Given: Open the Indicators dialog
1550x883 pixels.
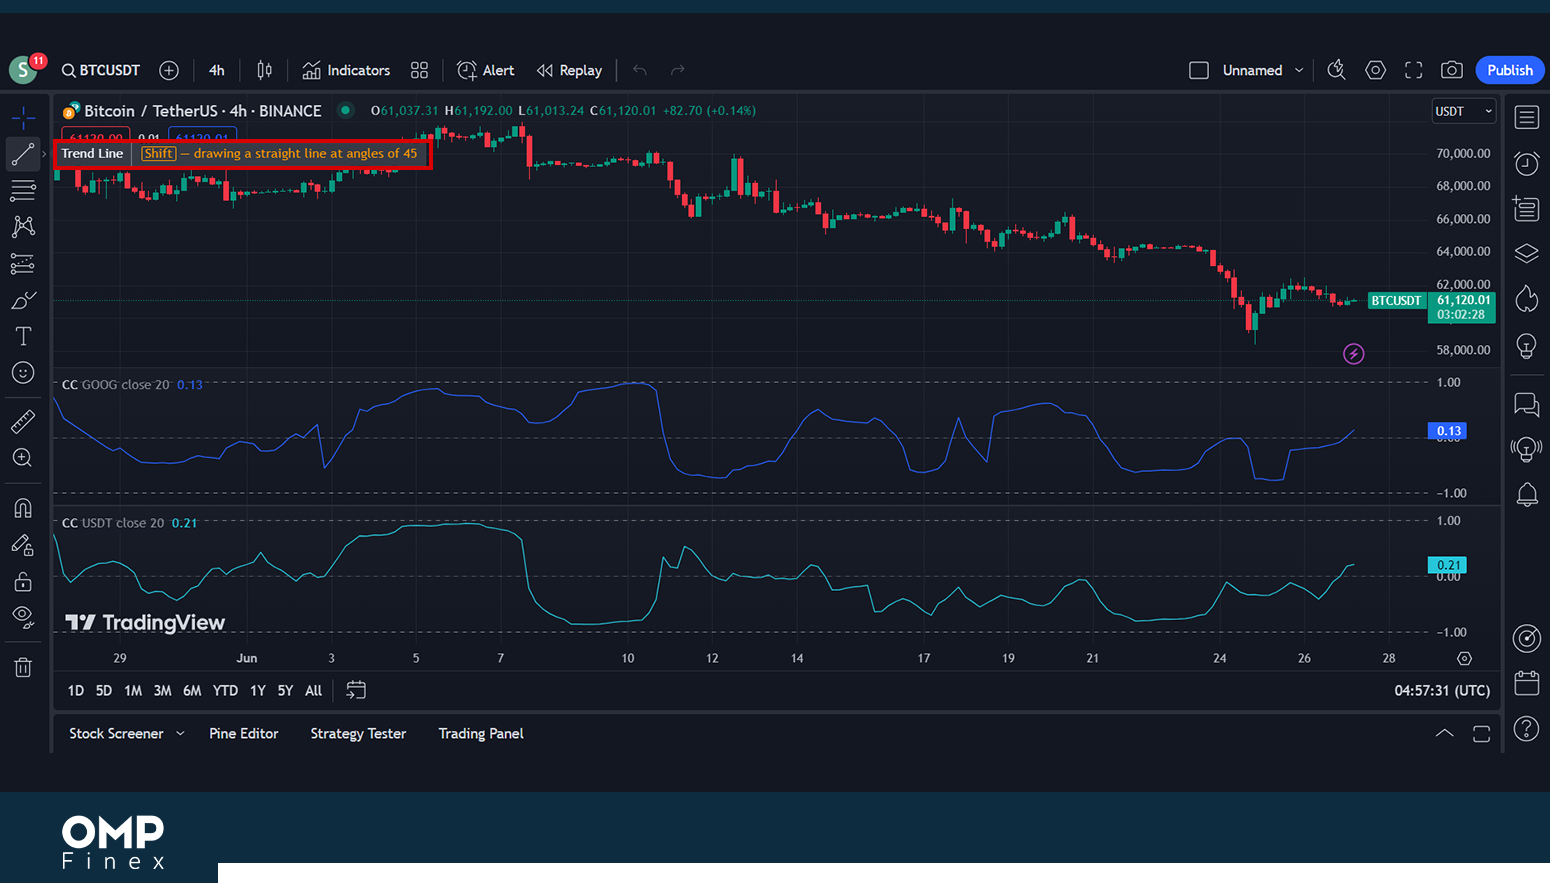Looking at the screenshot, I should pyautogui.click(x=346, y=70).
